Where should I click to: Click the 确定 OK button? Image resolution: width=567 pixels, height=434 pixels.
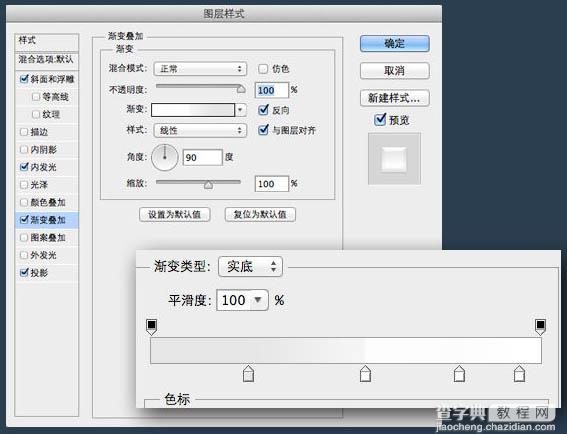coord(395,43)
